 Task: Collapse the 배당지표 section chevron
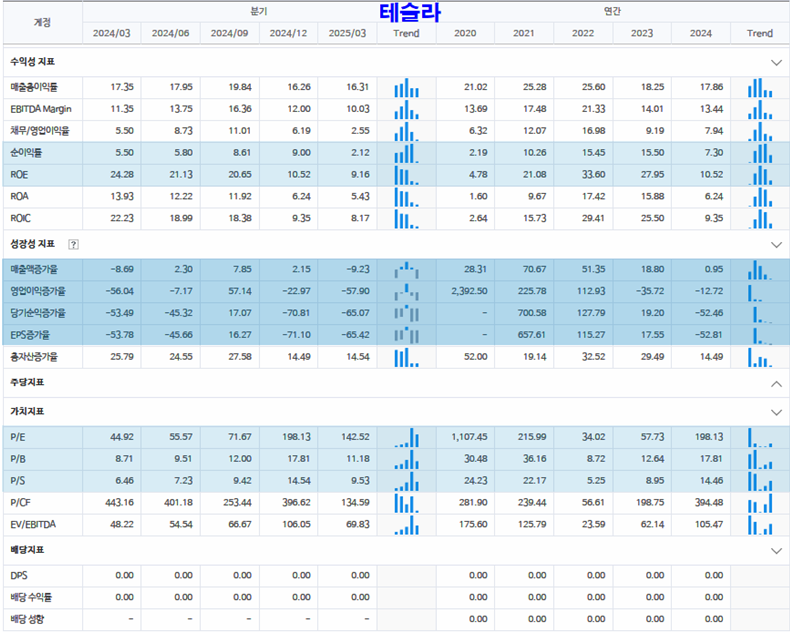click(776, 550)
